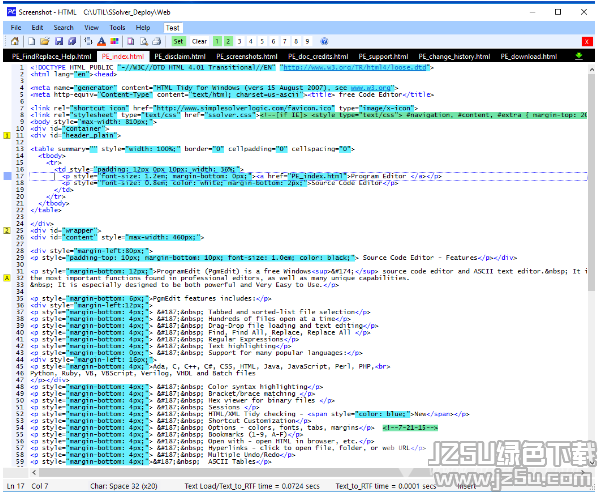Toggle bookmark number 8 in the toolbar

tap(296, 41)
